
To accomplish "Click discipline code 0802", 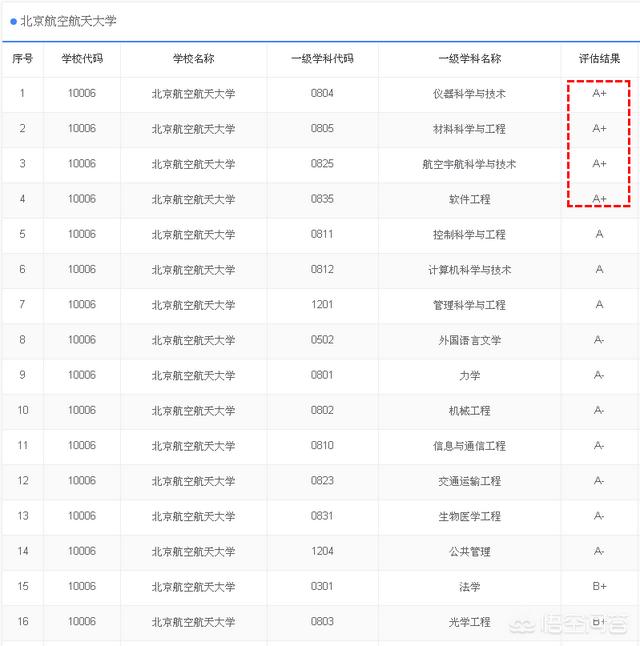I will [322, 410].
